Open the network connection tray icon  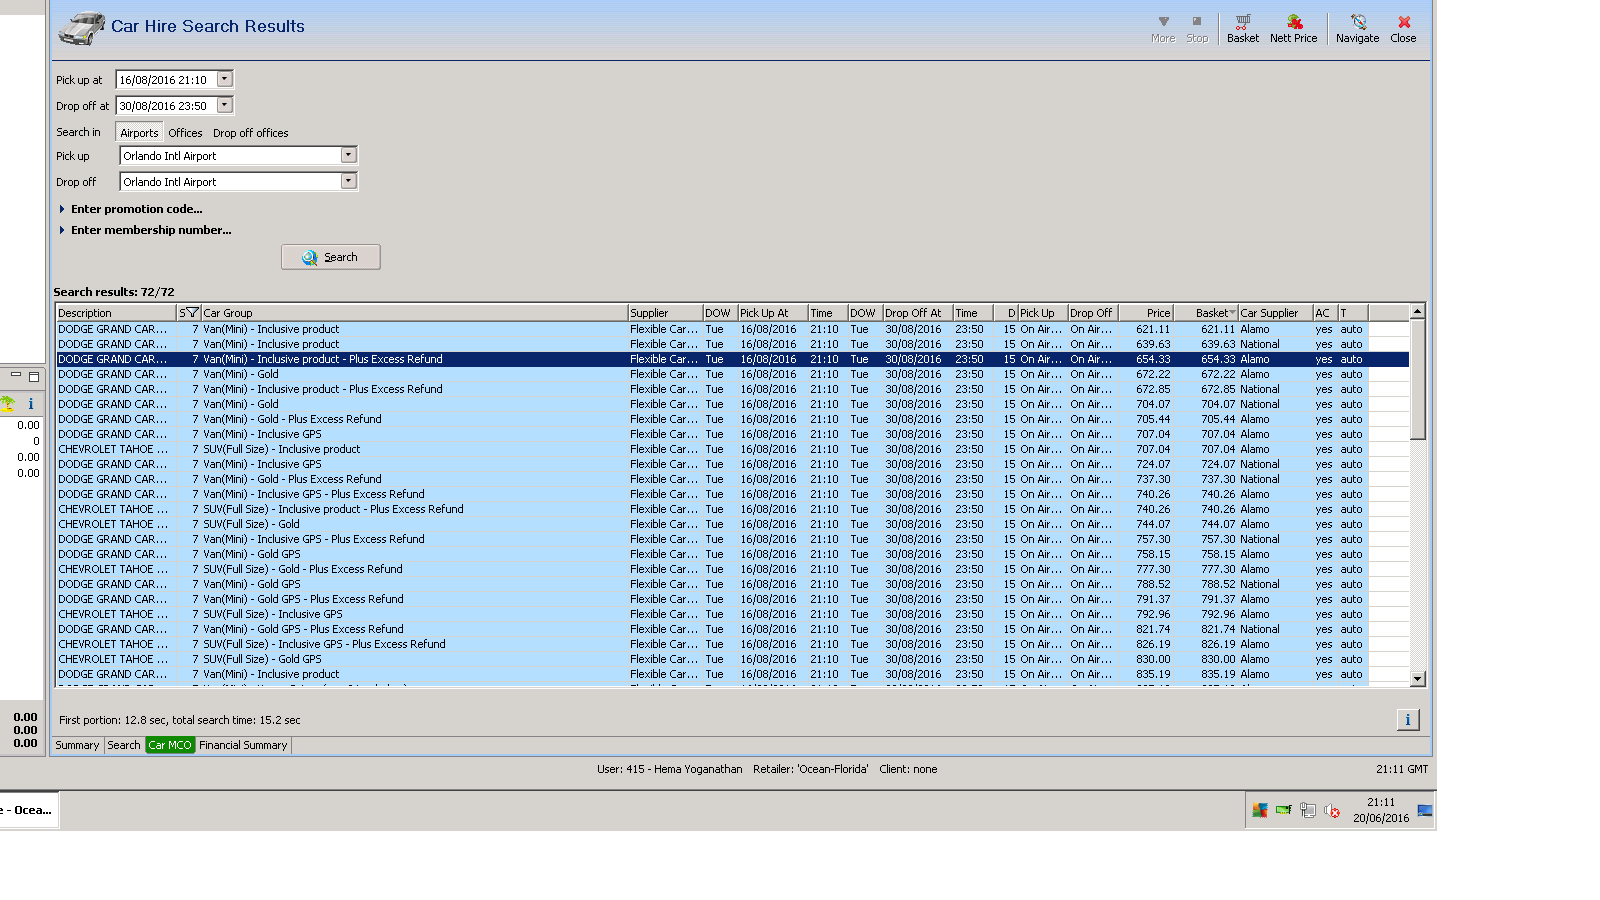pyautogui.click(x=1308, y=810)
